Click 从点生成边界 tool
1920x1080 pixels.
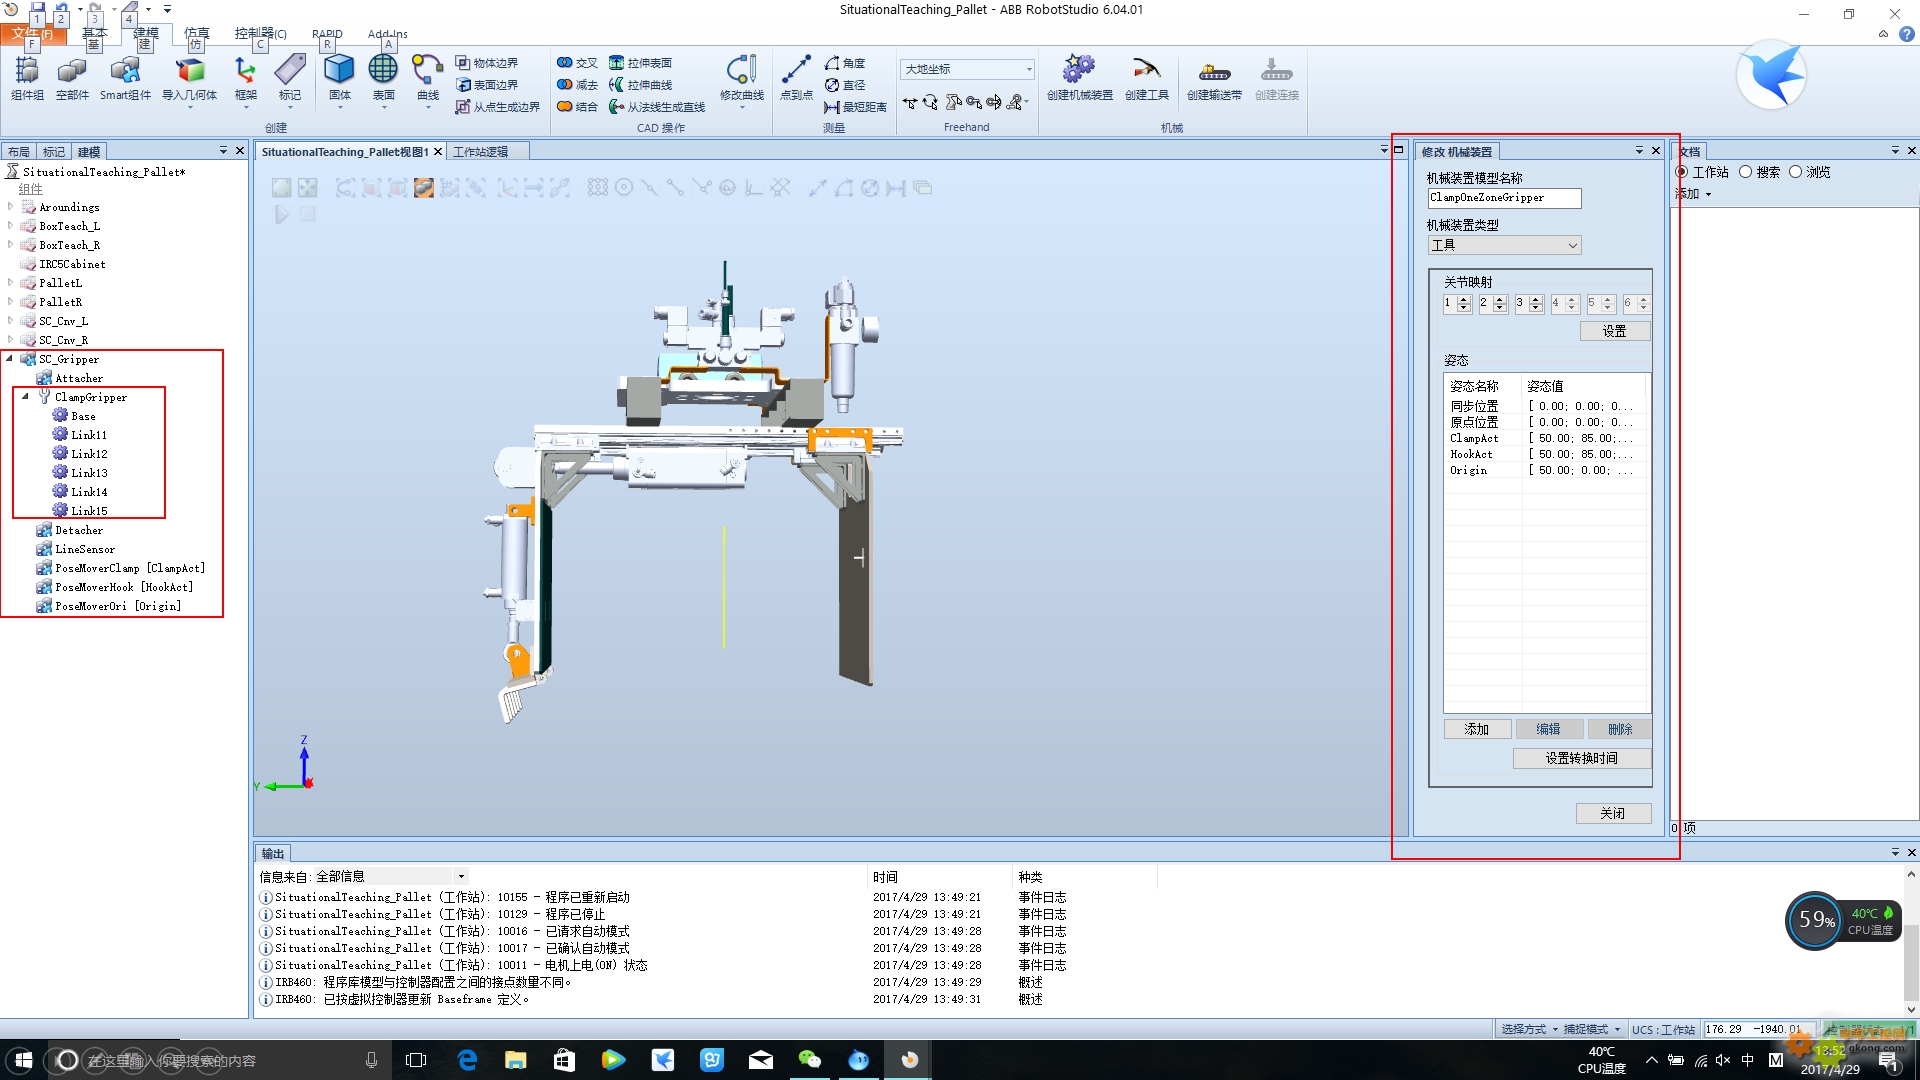(x=498, y=107)
